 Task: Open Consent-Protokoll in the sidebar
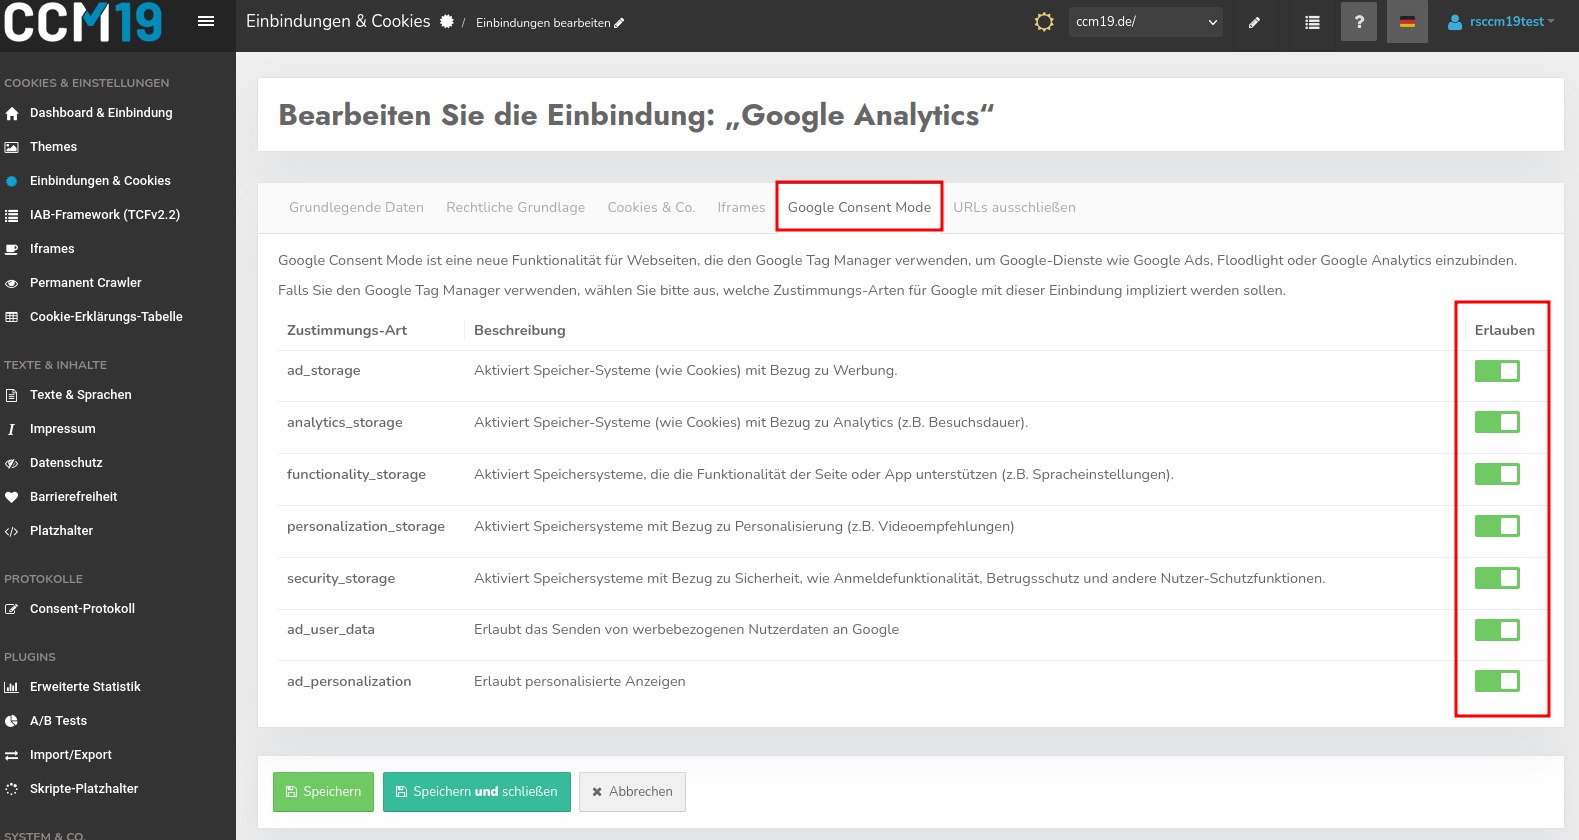pyautogui.click(x=82, y=609)
